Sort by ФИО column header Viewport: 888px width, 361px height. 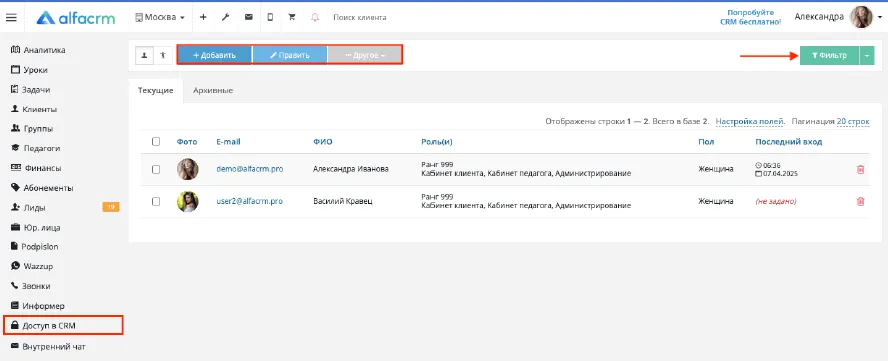[322, 142]
